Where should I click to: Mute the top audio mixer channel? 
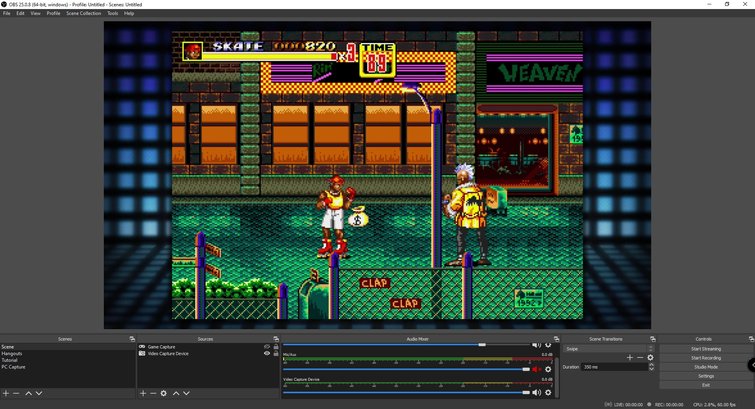click(x=536, y=345)
